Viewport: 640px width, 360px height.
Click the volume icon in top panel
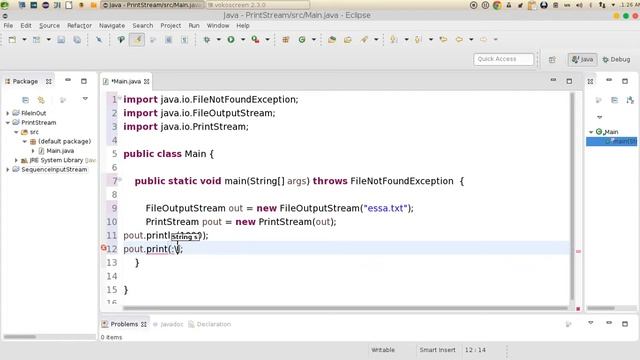pyautogui.click(x=579, y=5)
